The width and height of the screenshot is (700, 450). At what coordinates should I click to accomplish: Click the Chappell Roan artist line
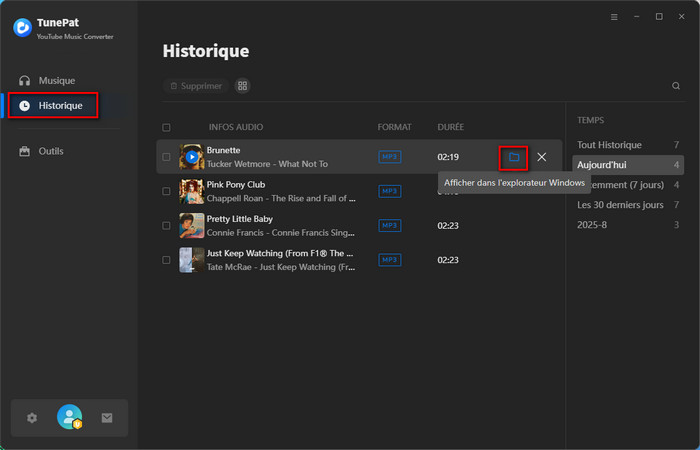[x=281, y=199]
